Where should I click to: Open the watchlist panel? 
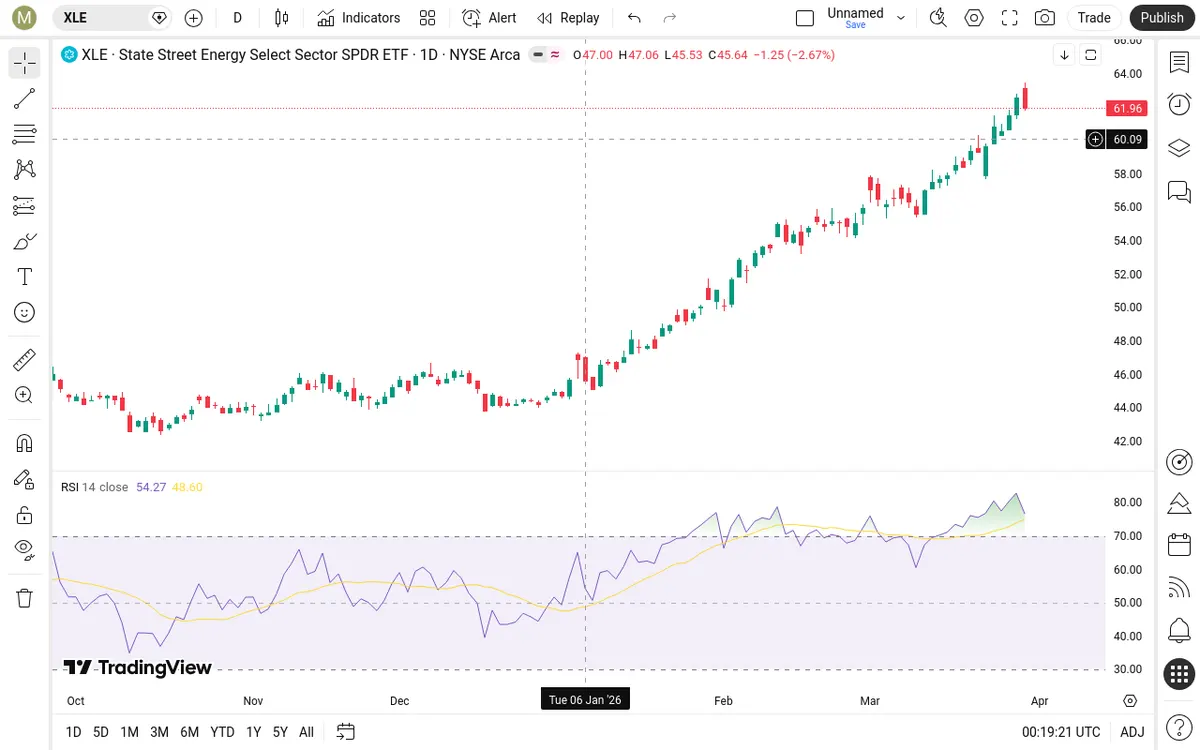(1179, 63)
